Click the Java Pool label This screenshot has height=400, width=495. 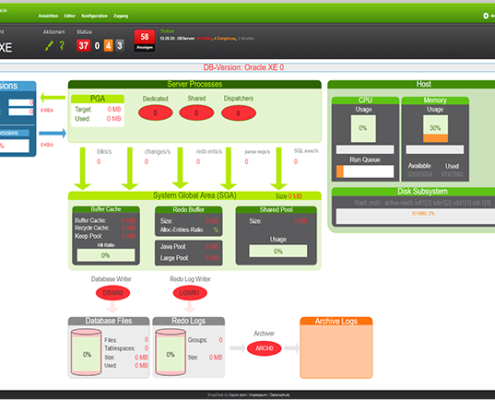point(173,247)
